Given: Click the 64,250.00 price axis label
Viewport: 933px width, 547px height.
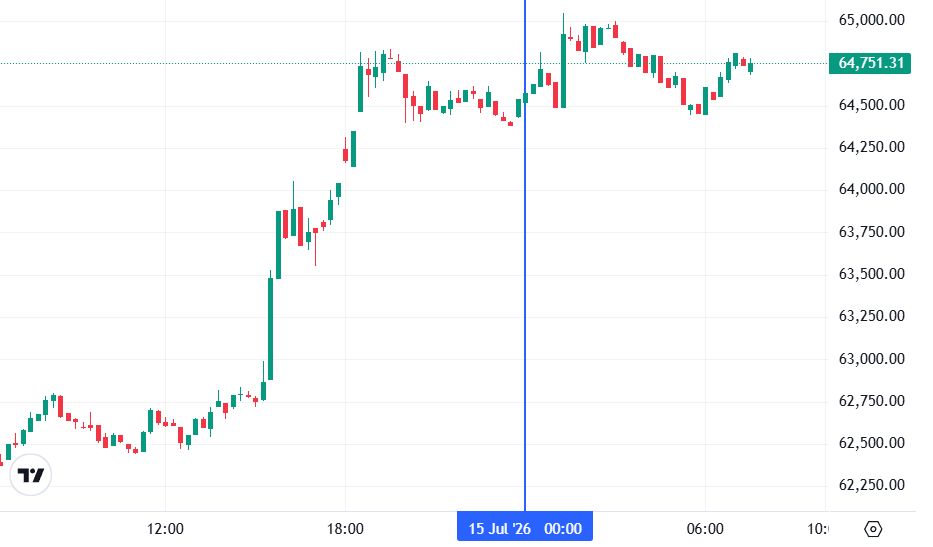Looking at the screenshot, I should 871,147.
